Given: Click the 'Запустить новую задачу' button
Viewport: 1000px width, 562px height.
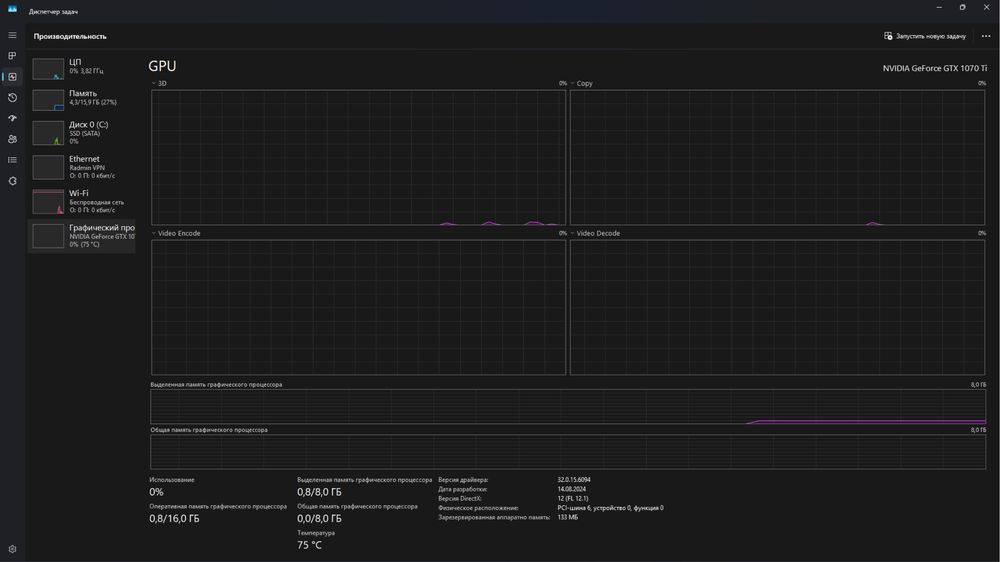Looking at the screenshot, I should 925,36.
